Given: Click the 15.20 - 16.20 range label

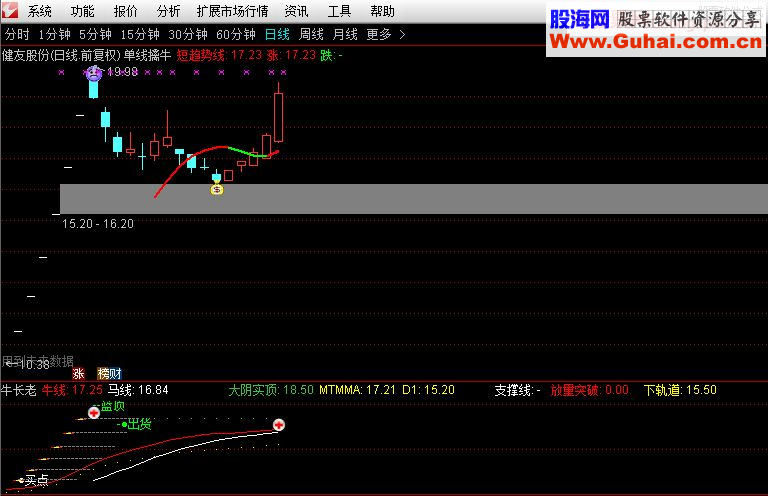Looking at the screenshot, I should tap(98, 224).
